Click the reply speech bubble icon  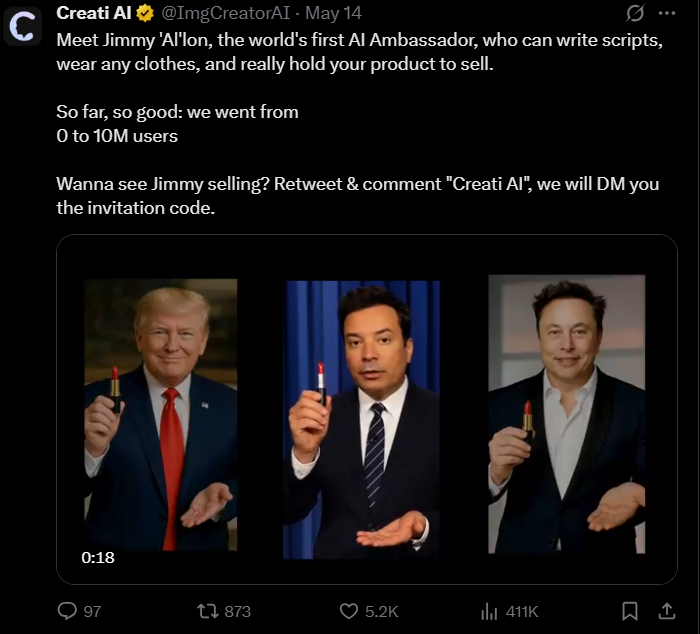(68, 610)
